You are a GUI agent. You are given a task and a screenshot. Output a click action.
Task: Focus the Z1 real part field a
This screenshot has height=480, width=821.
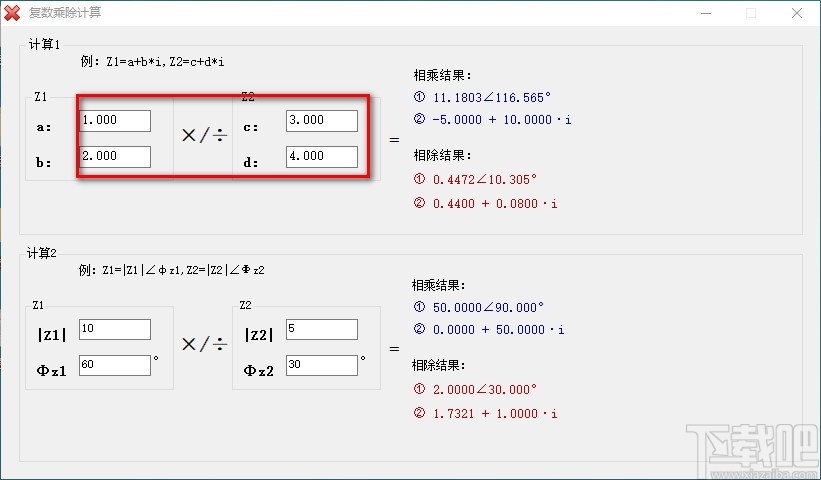[115, 120]
